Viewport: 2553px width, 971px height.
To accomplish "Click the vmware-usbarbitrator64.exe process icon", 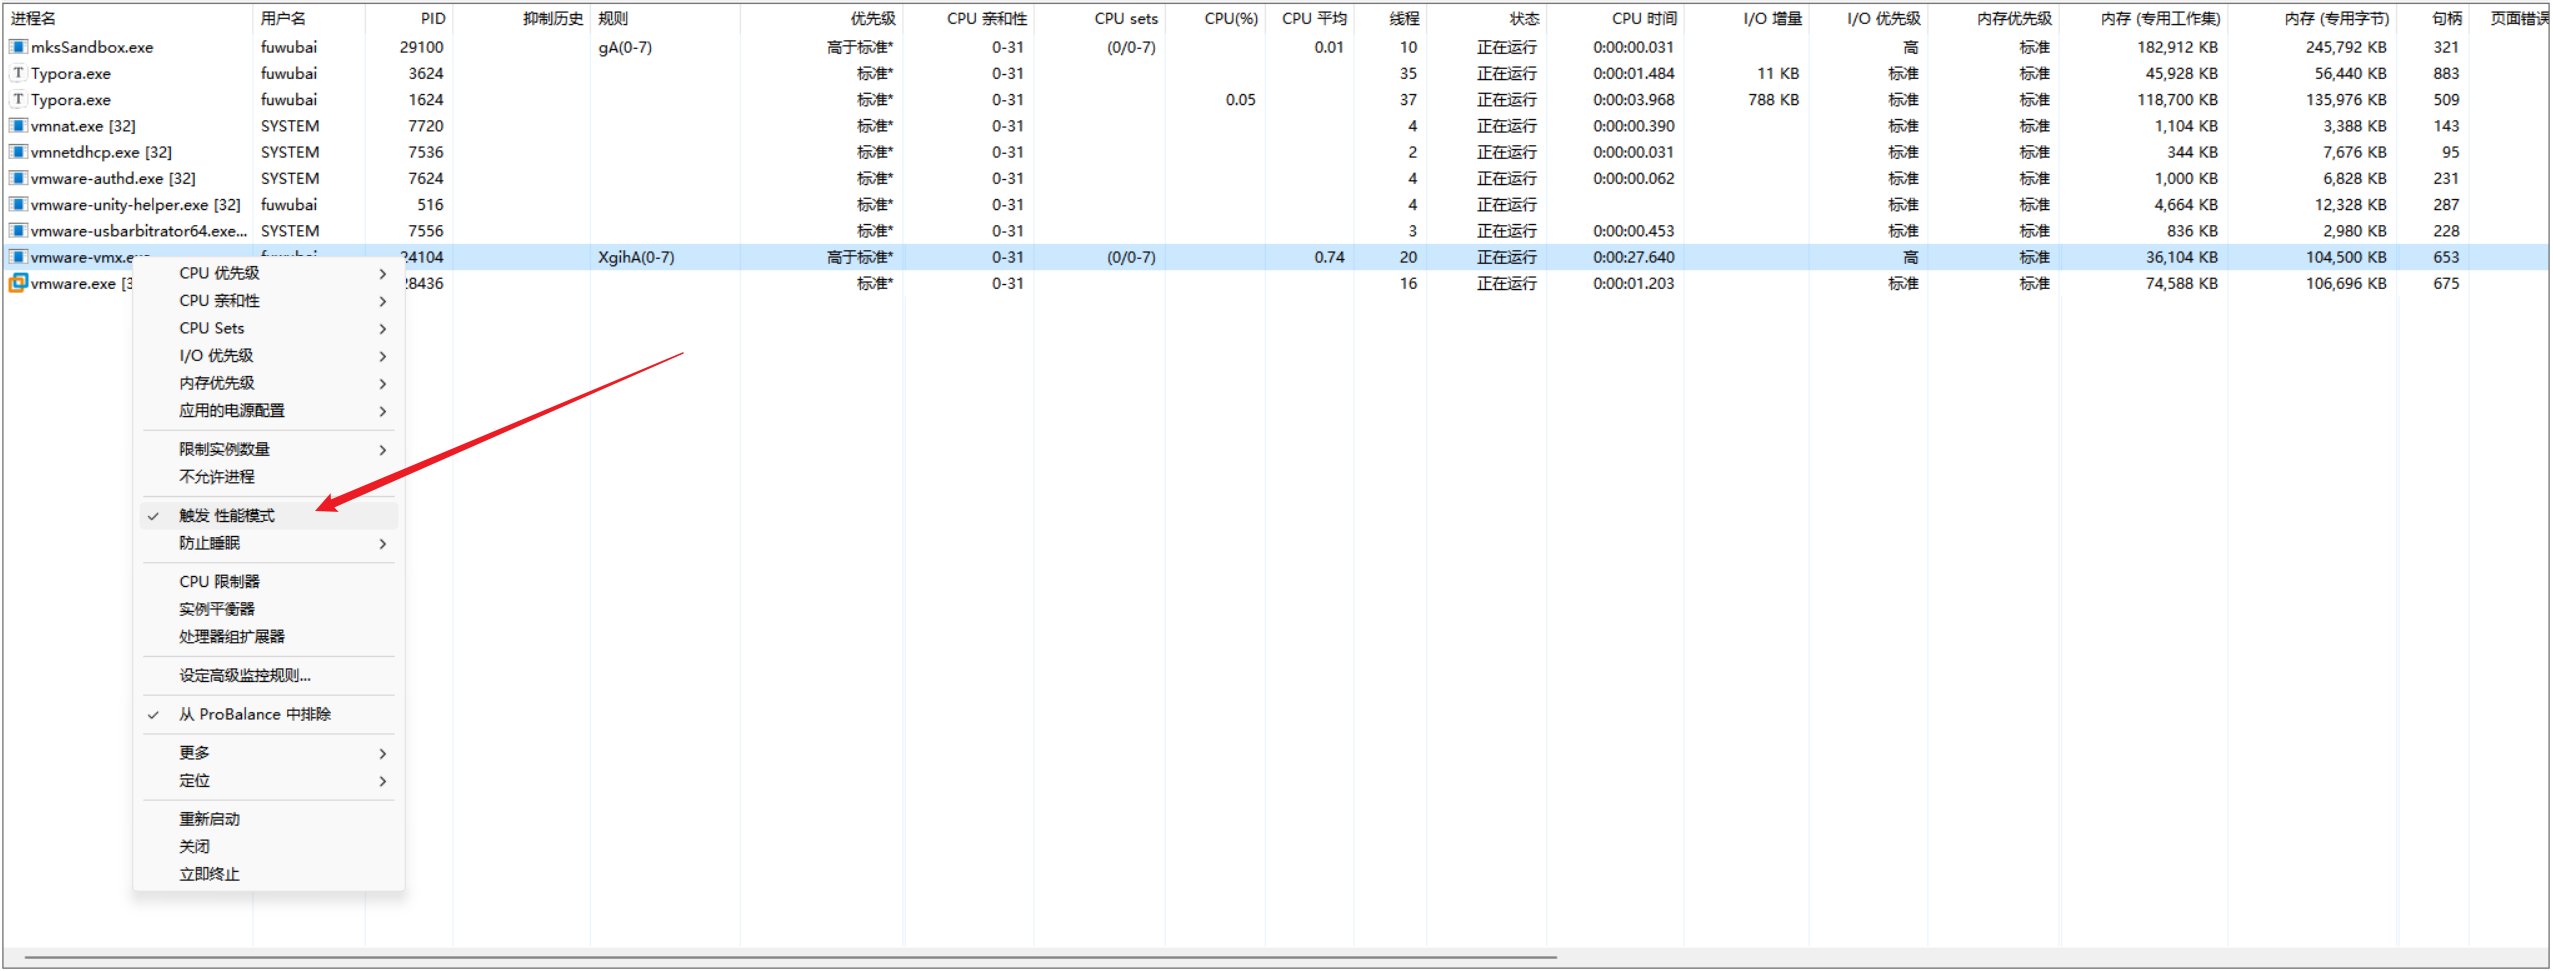I will tap(18, 231).
